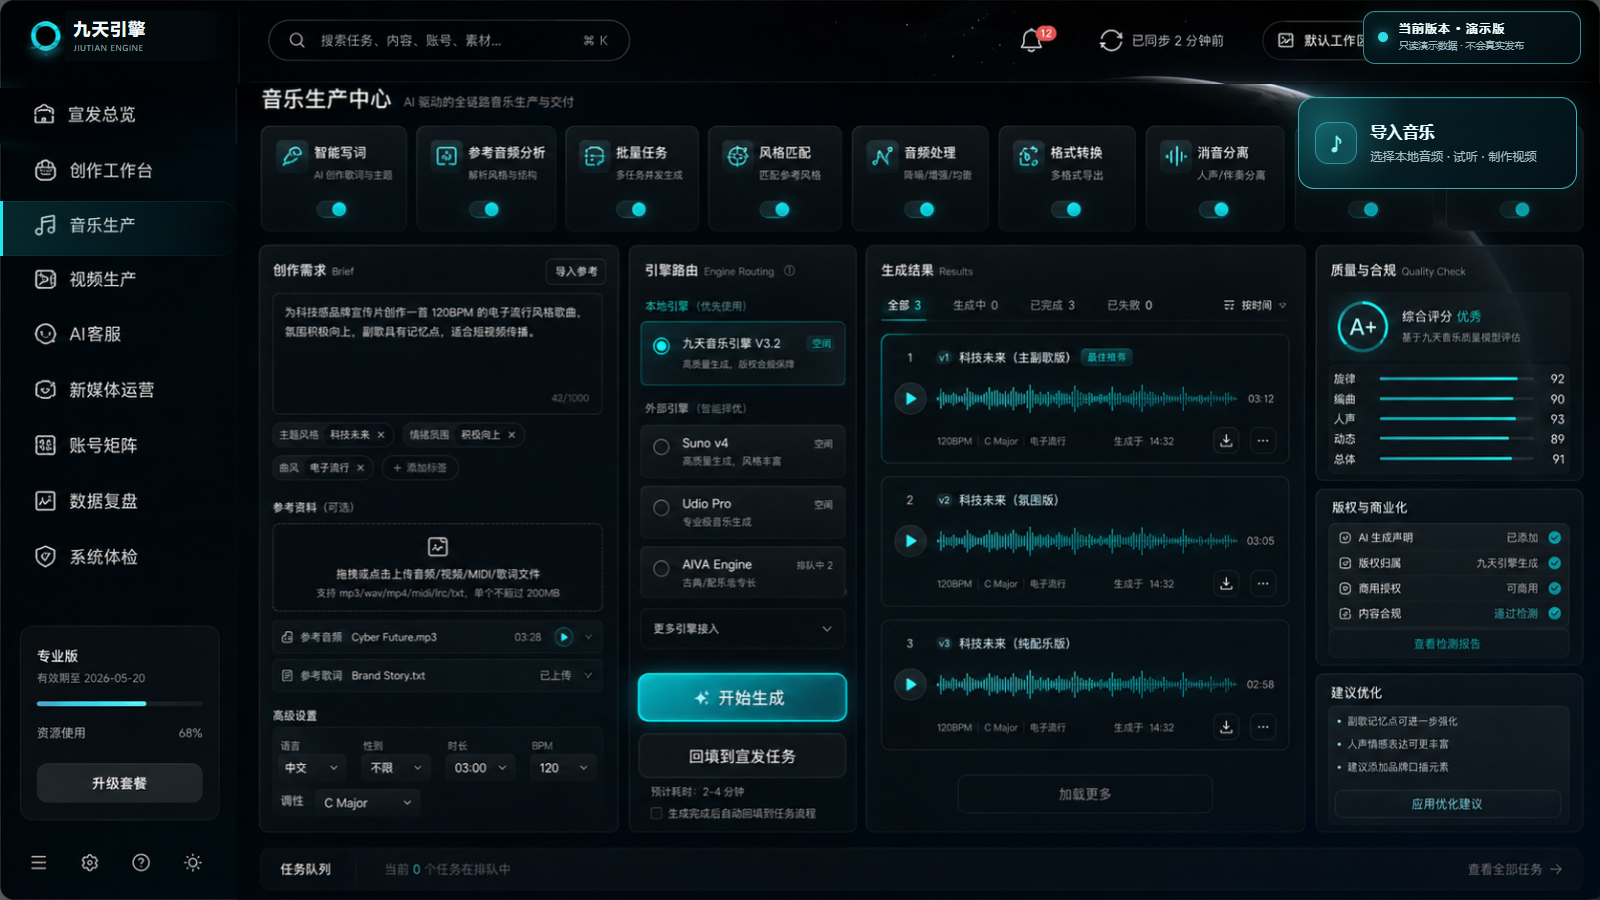
Task: Play the 科技未来 (纯配乐版) track
Action: click(910, 684)
